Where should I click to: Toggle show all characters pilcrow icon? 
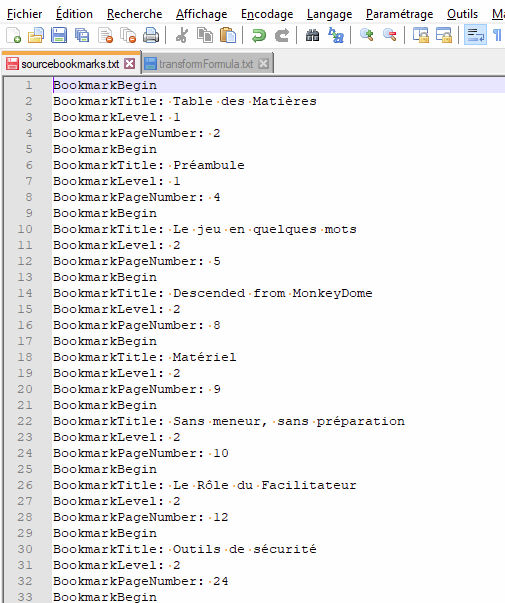[498, 35]
